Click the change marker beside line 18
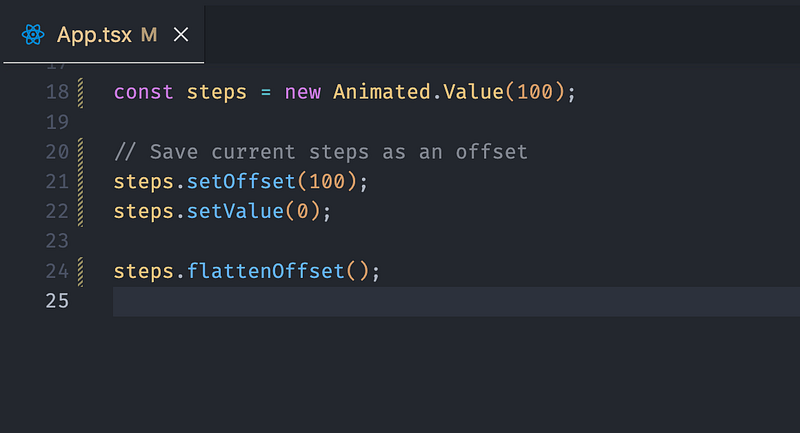 80,92
